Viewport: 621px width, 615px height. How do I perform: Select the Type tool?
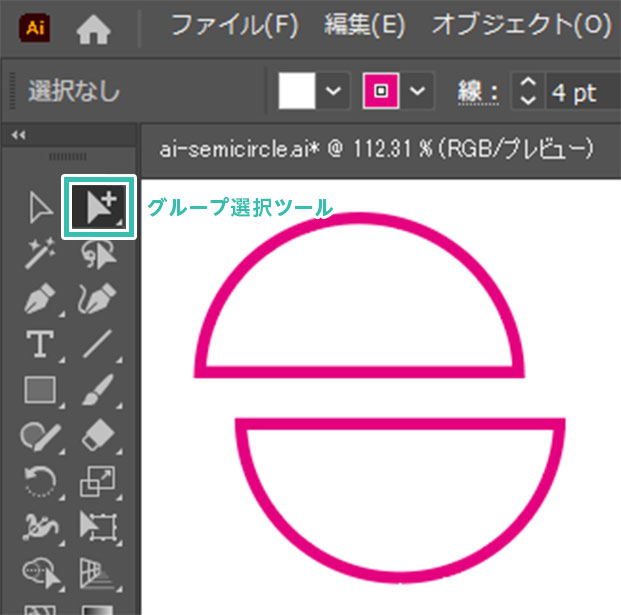coord(40,345)
